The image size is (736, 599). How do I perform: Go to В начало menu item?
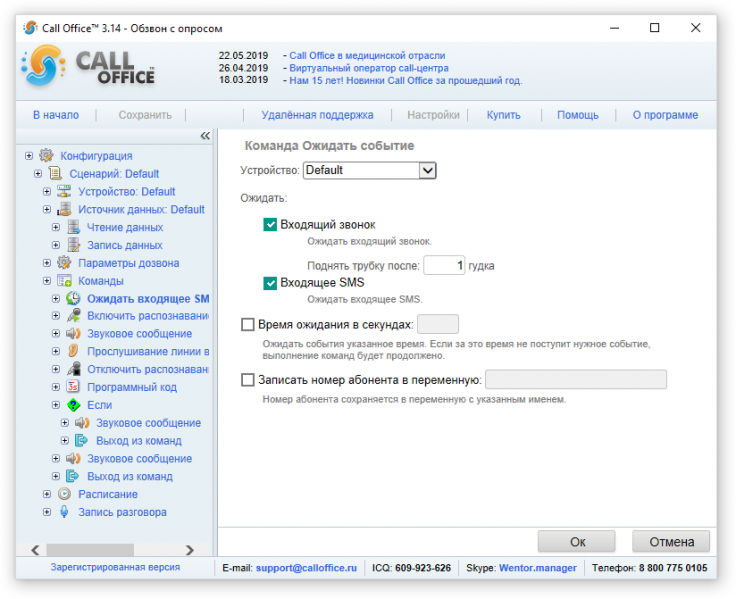(56, 115)
